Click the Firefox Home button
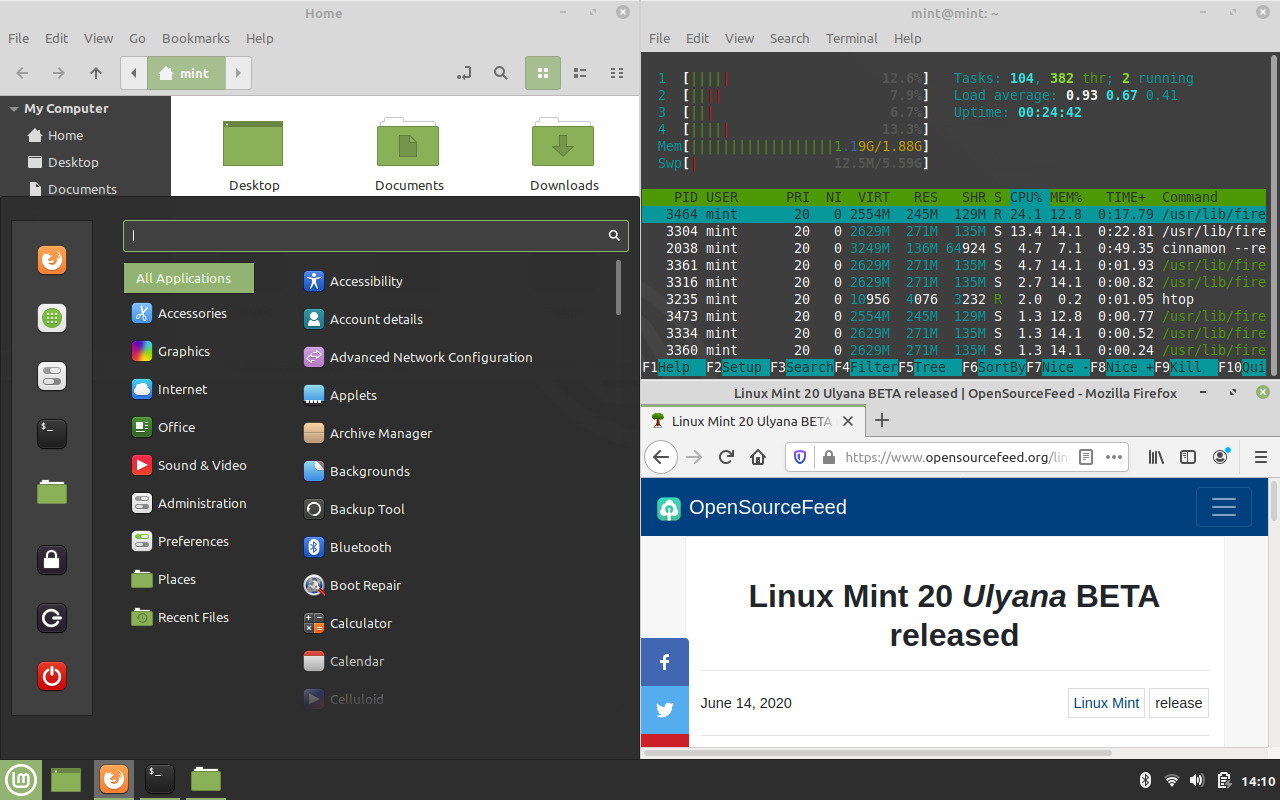Viewport: 1280px width, 800px height. (x=758, y=457)
